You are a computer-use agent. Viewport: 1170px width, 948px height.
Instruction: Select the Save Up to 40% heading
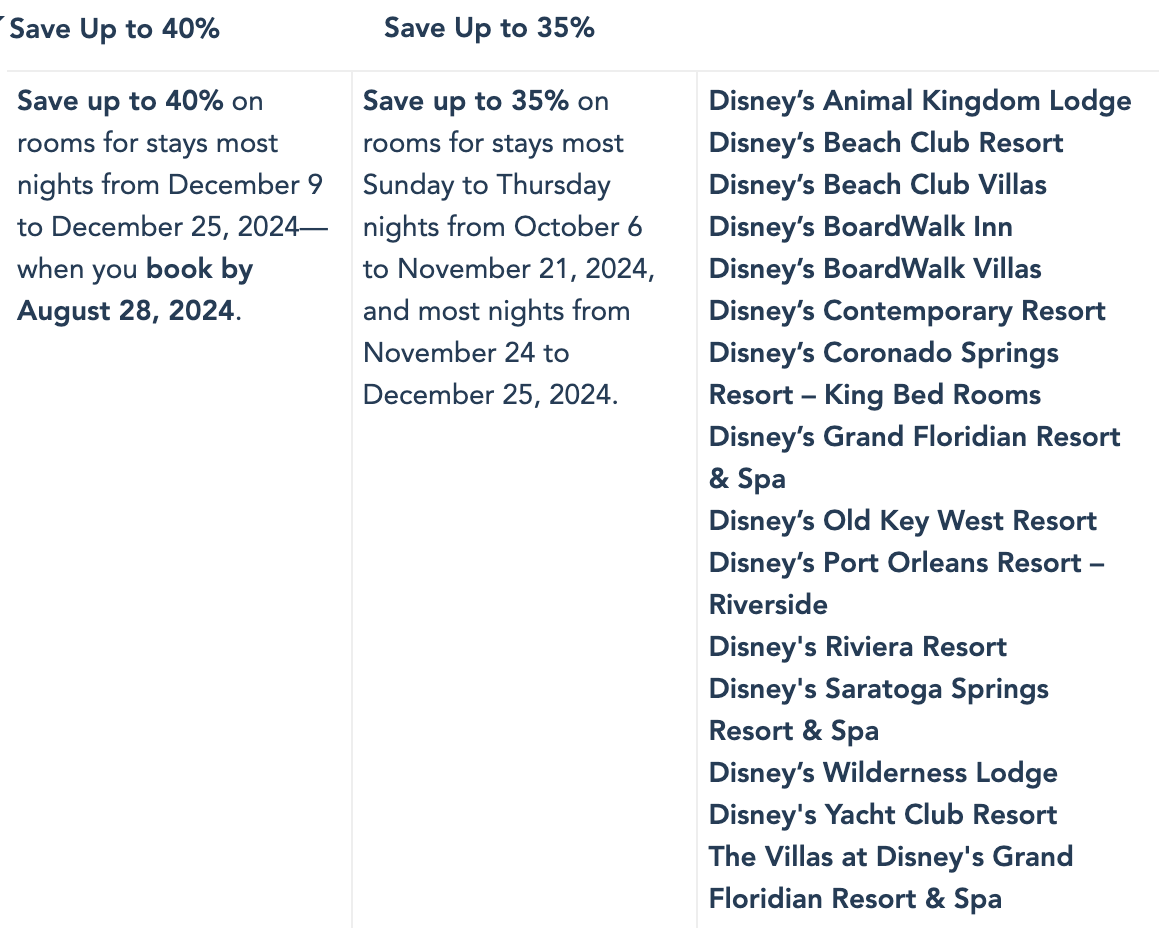(115, 29)
